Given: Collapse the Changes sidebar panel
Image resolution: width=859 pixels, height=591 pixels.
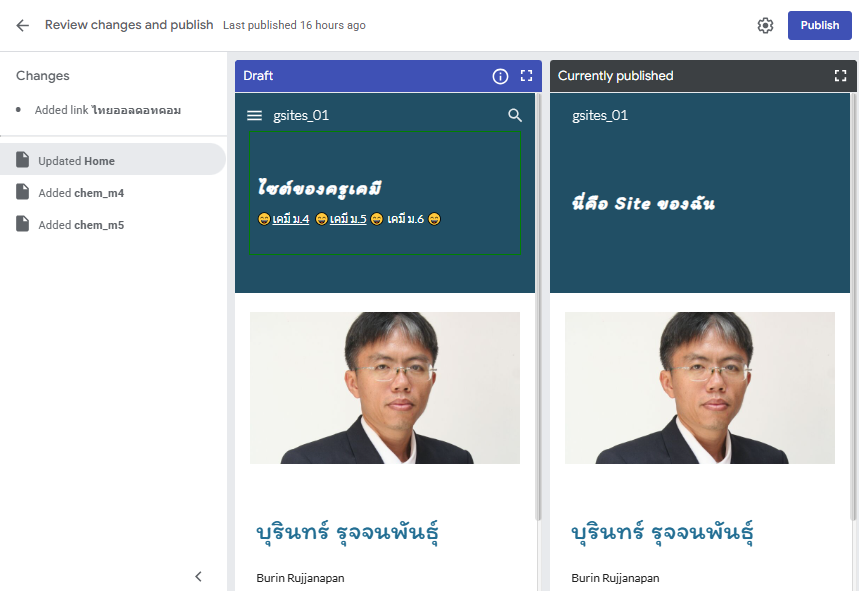Looking at the screenshot, I should (x=198, y=576).
